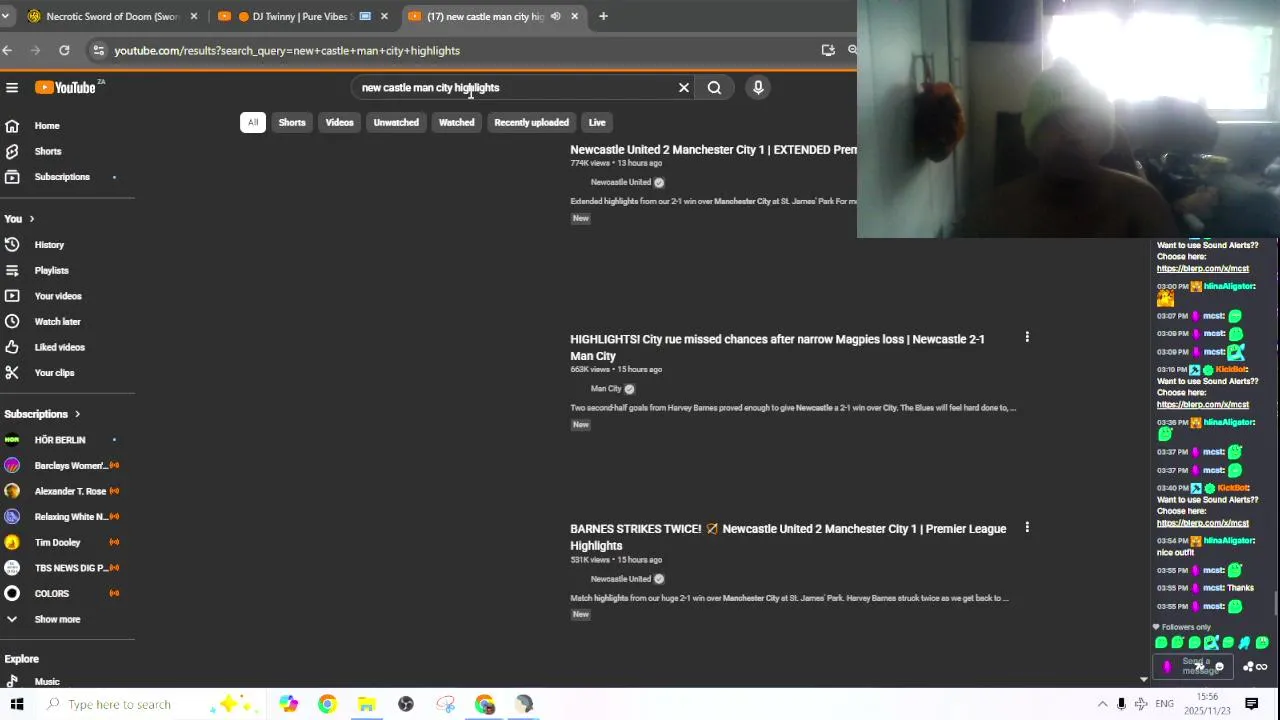Open the Man City channel link
The image size is (1280, 720).
pyautogui.click(x=606, y=389)
